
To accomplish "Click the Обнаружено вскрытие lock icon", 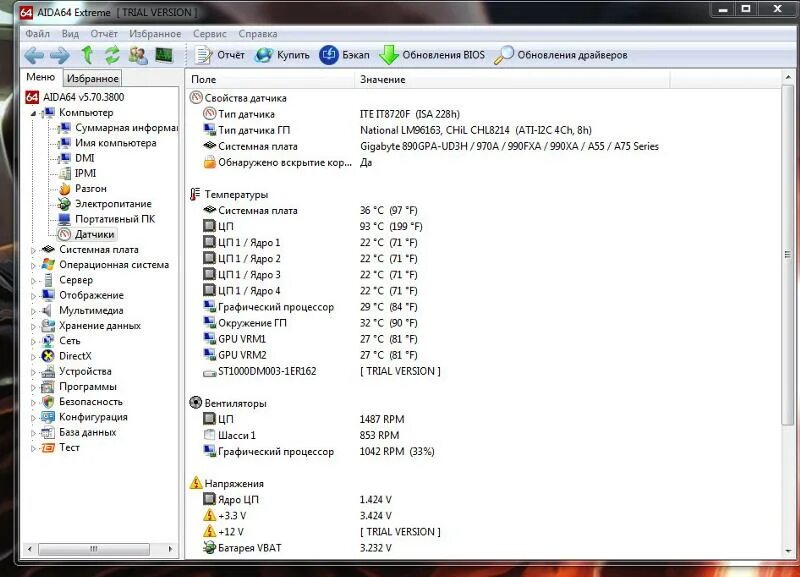I will 210,162.
